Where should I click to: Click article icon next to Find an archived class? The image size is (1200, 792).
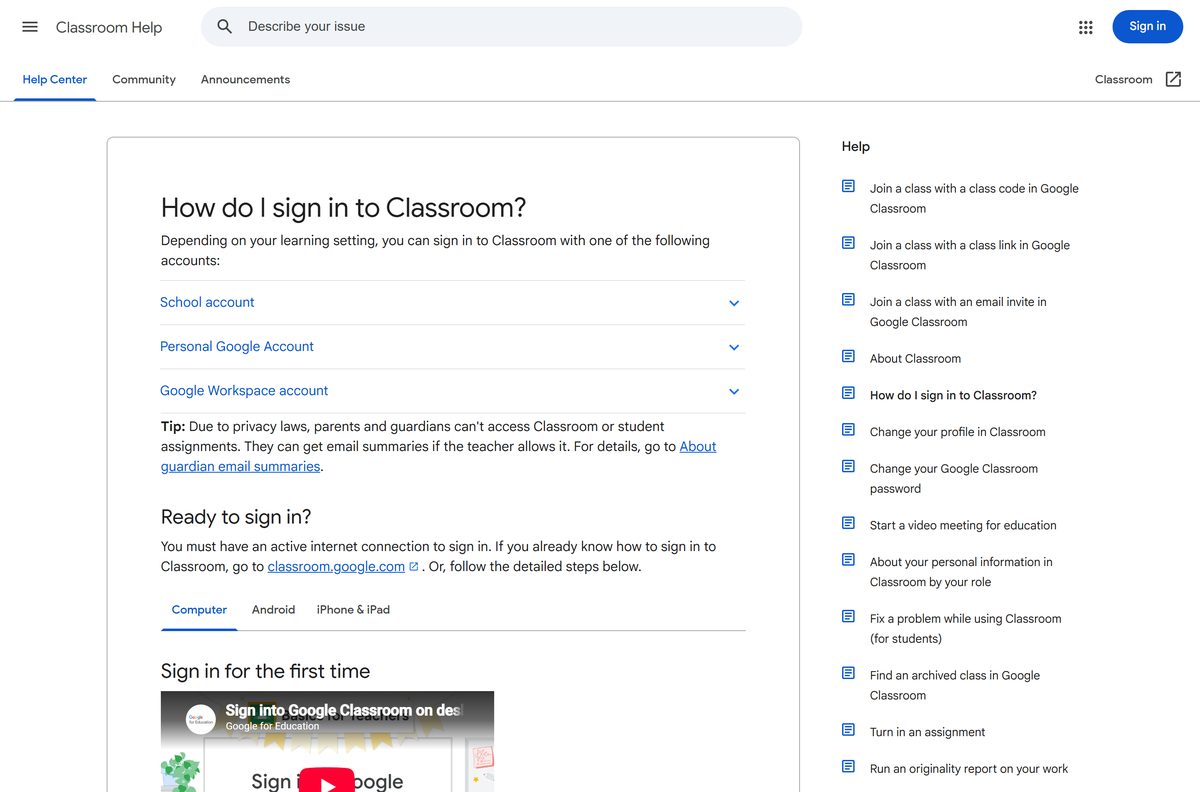click(x=849, y=673)
